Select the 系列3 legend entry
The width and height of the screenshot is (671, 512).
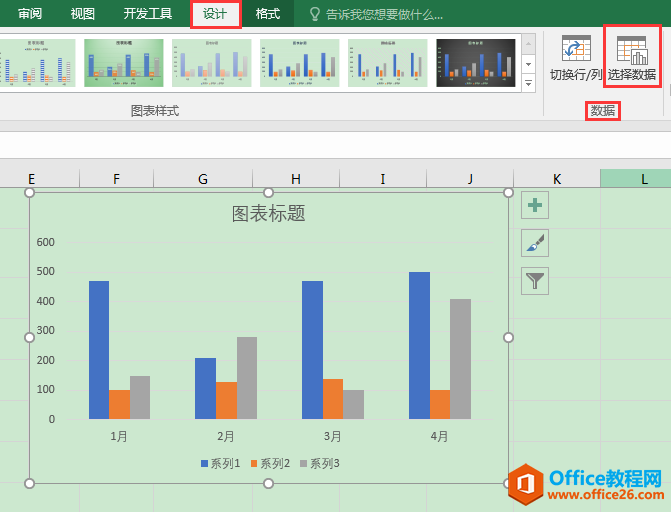[x=320, y=463]
